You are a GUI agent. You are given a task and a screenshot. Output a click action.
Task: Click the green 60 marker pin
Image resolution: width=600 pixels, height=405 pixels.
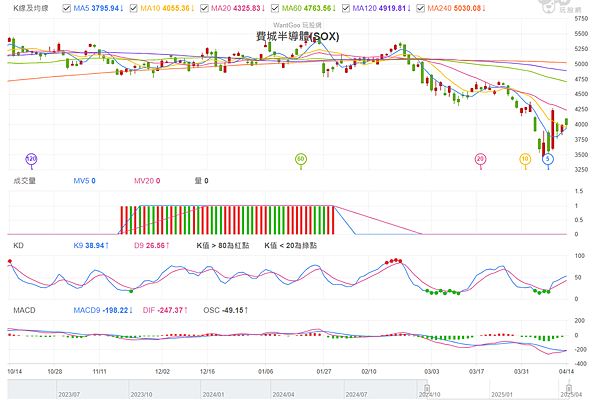pos(301,160)
